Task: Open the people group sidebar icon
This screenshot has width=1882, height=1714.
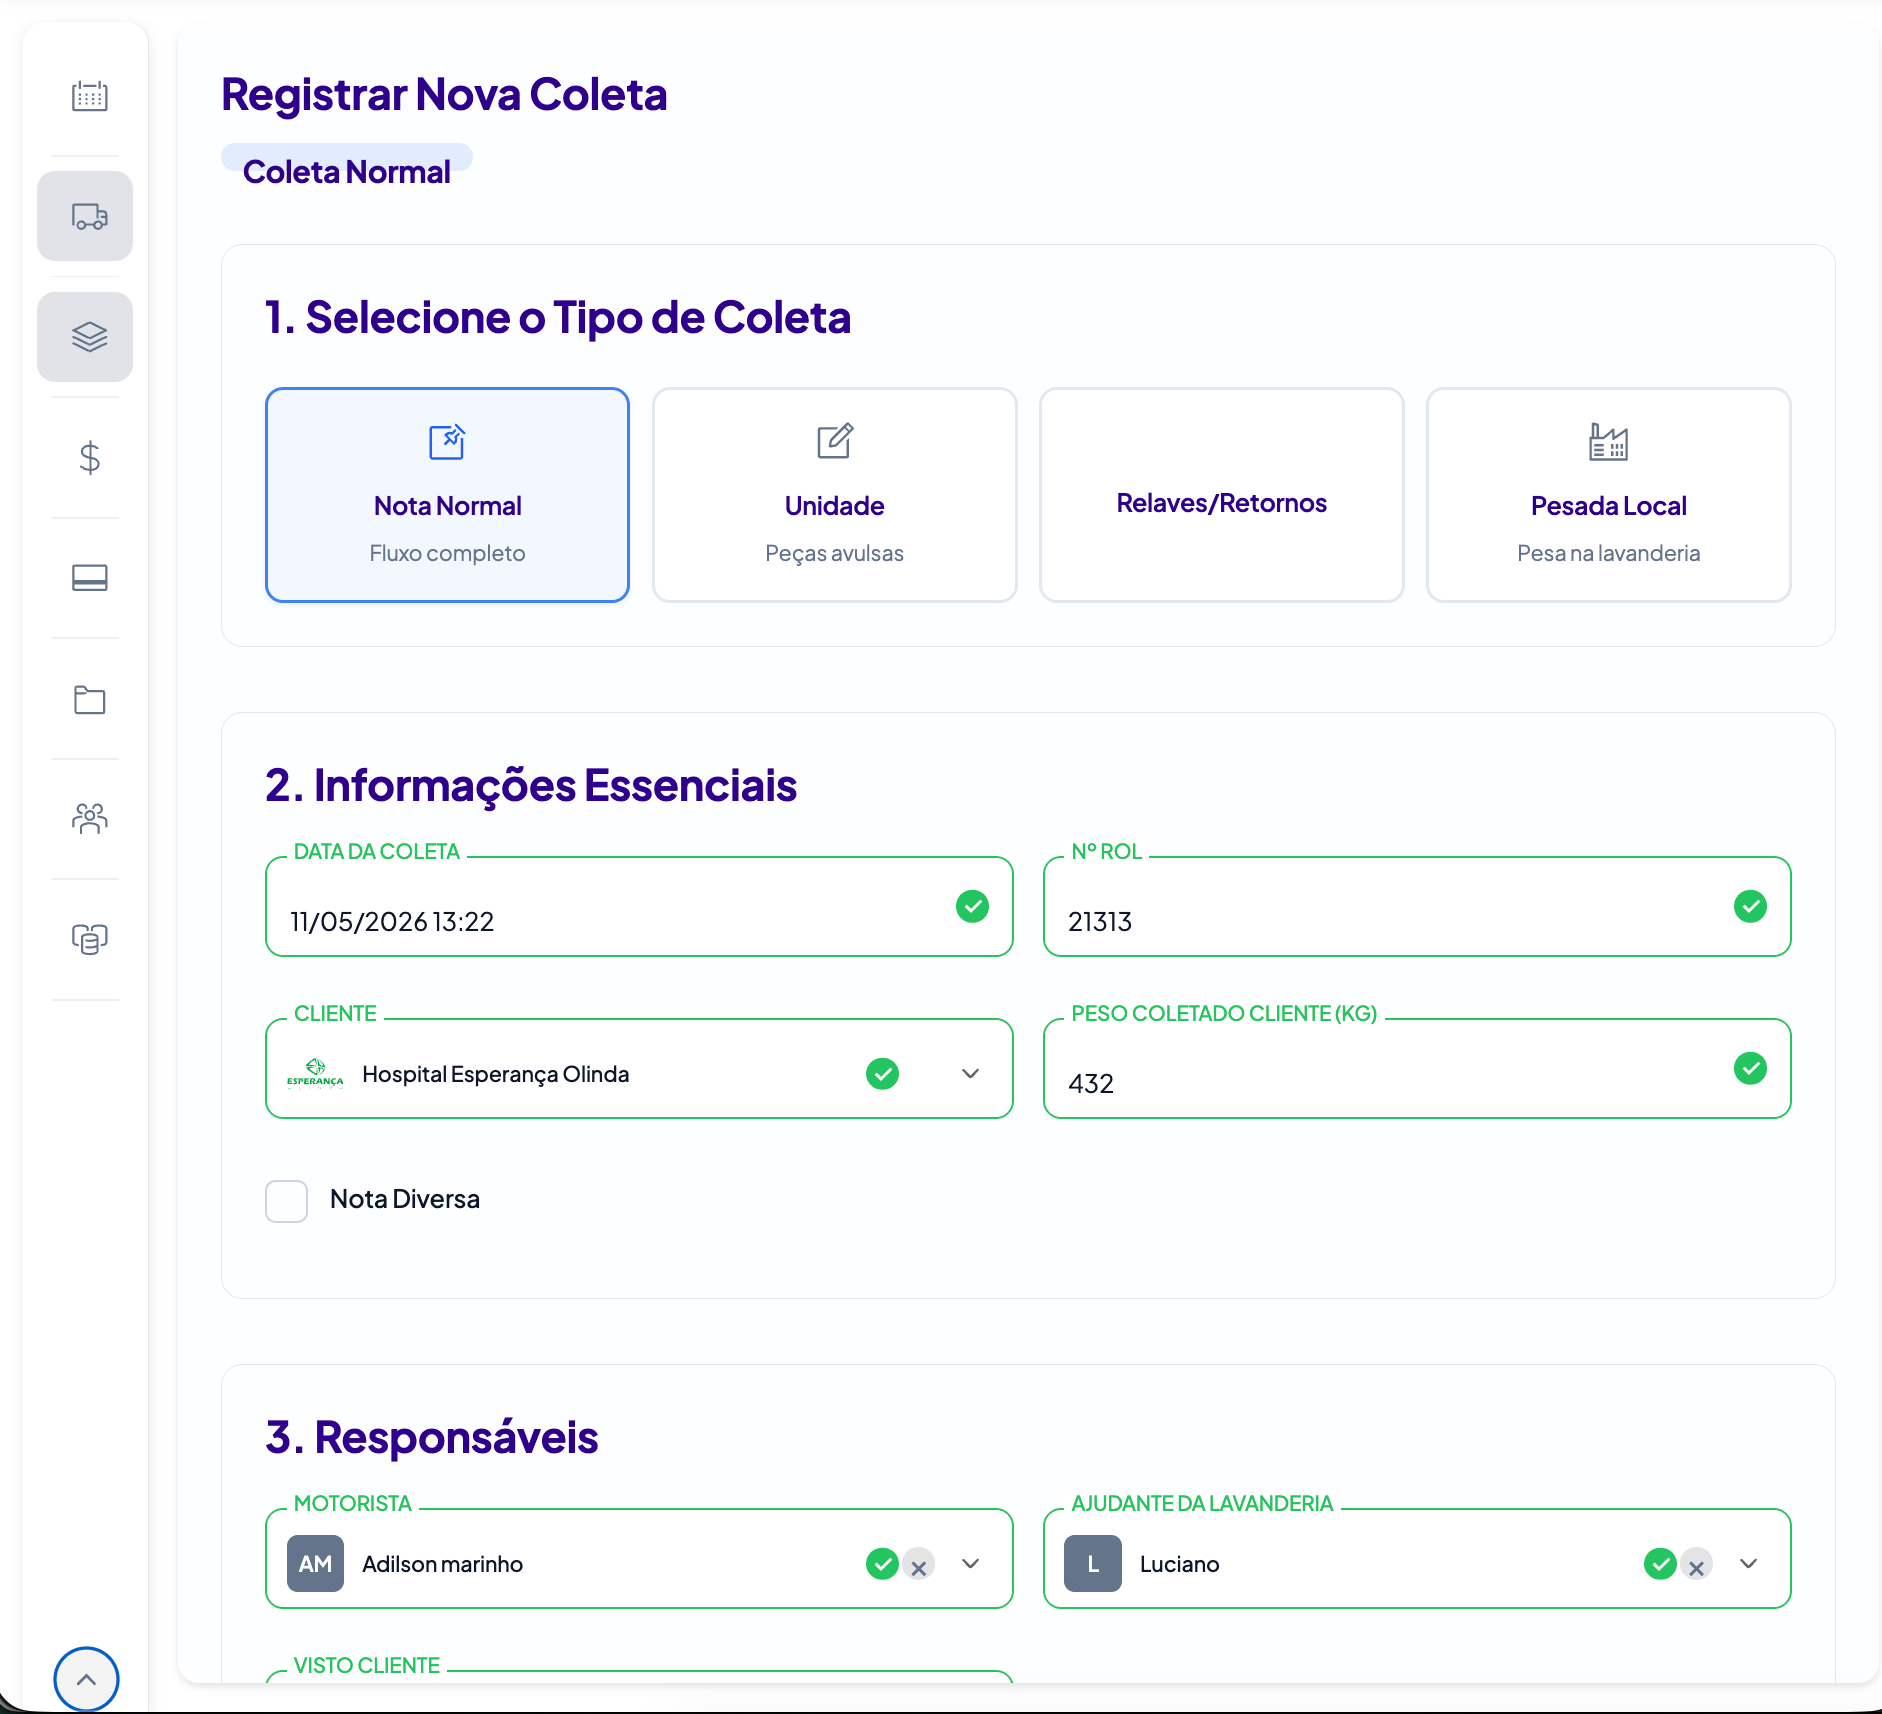Action: click(x=89, y=819)
